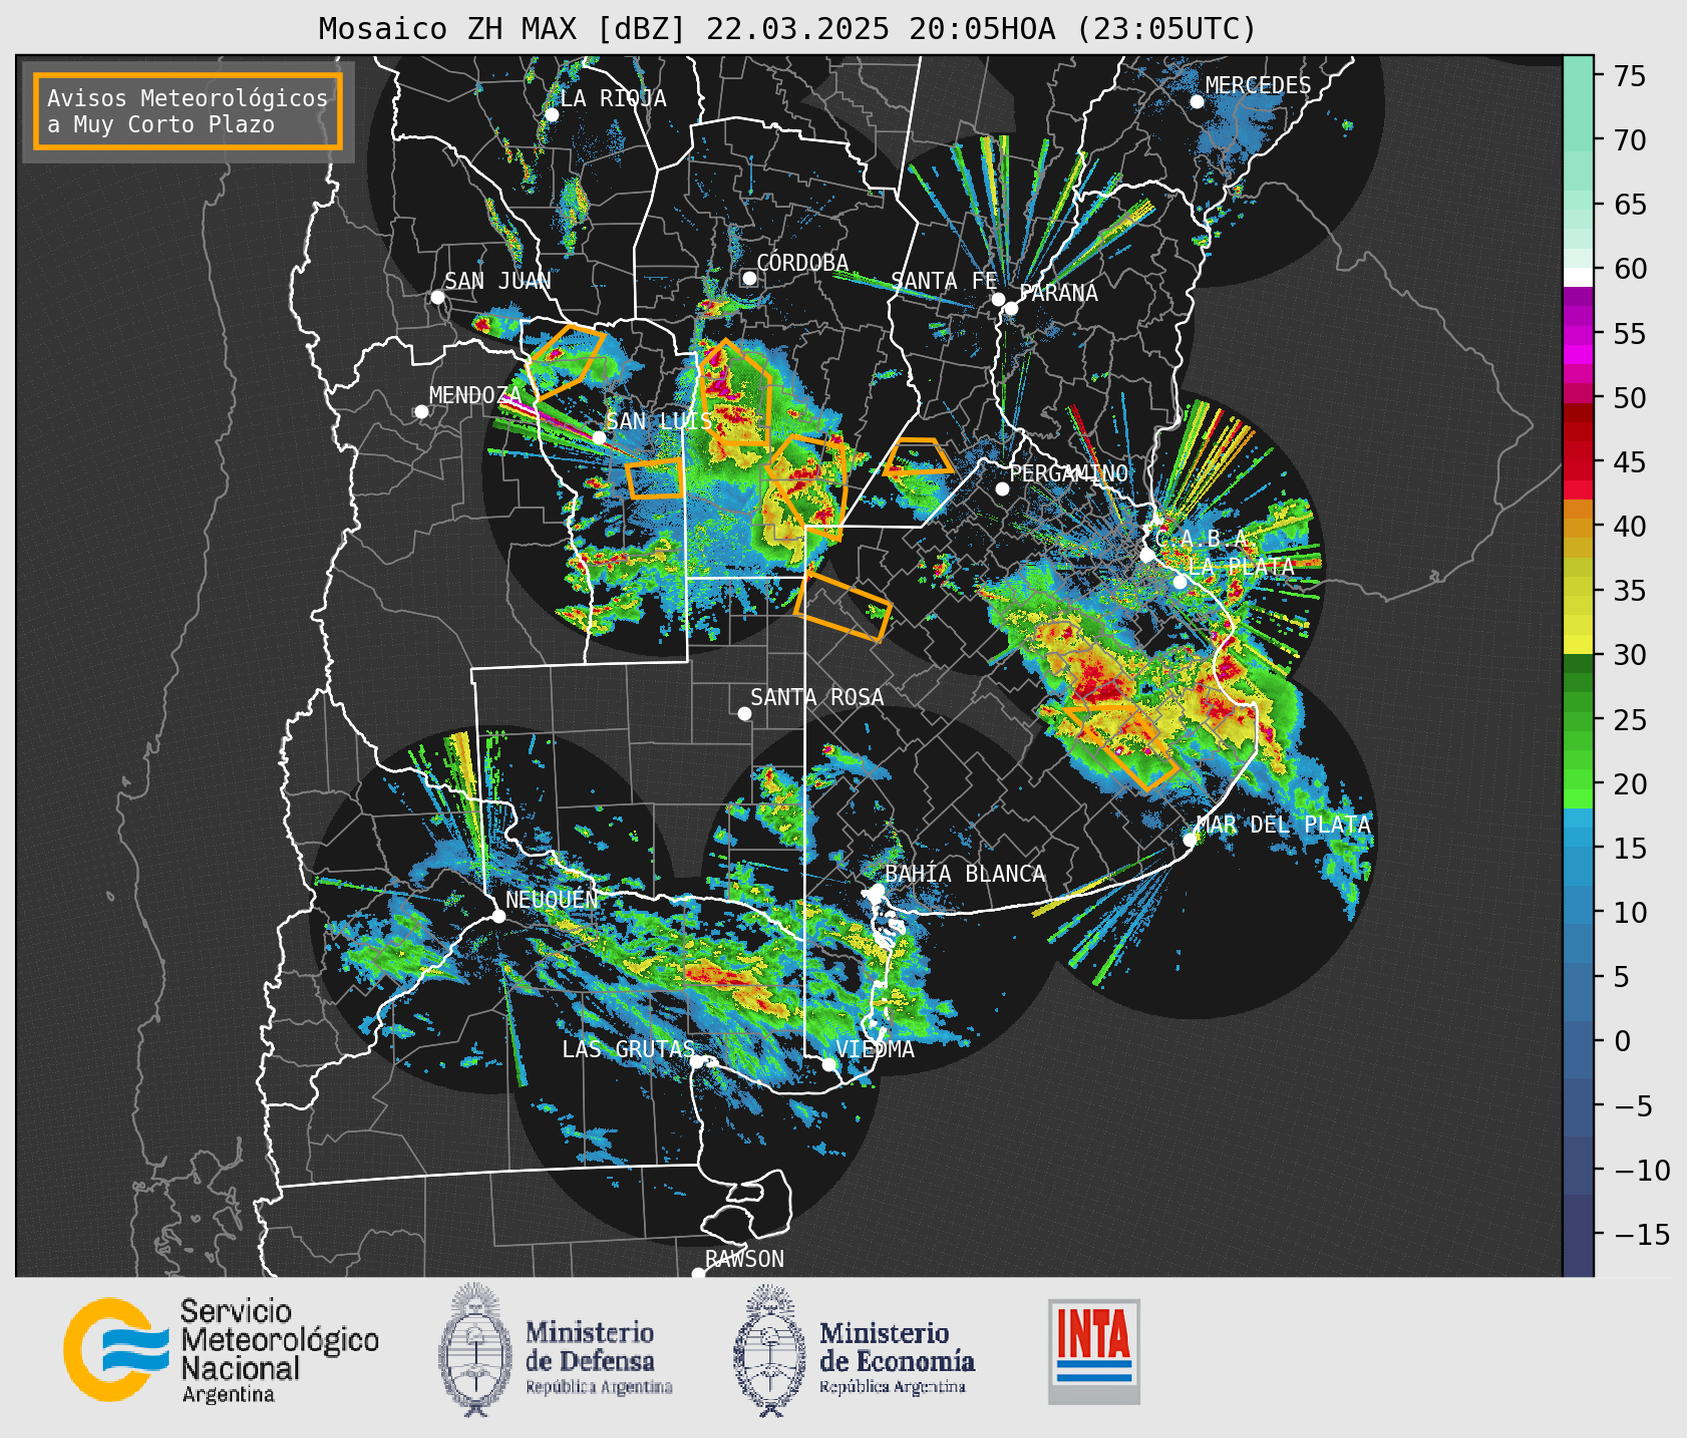This screenshot has width=1687, height=1438.
Task: Click the MENDOZA city label
Action: point(475,395)
